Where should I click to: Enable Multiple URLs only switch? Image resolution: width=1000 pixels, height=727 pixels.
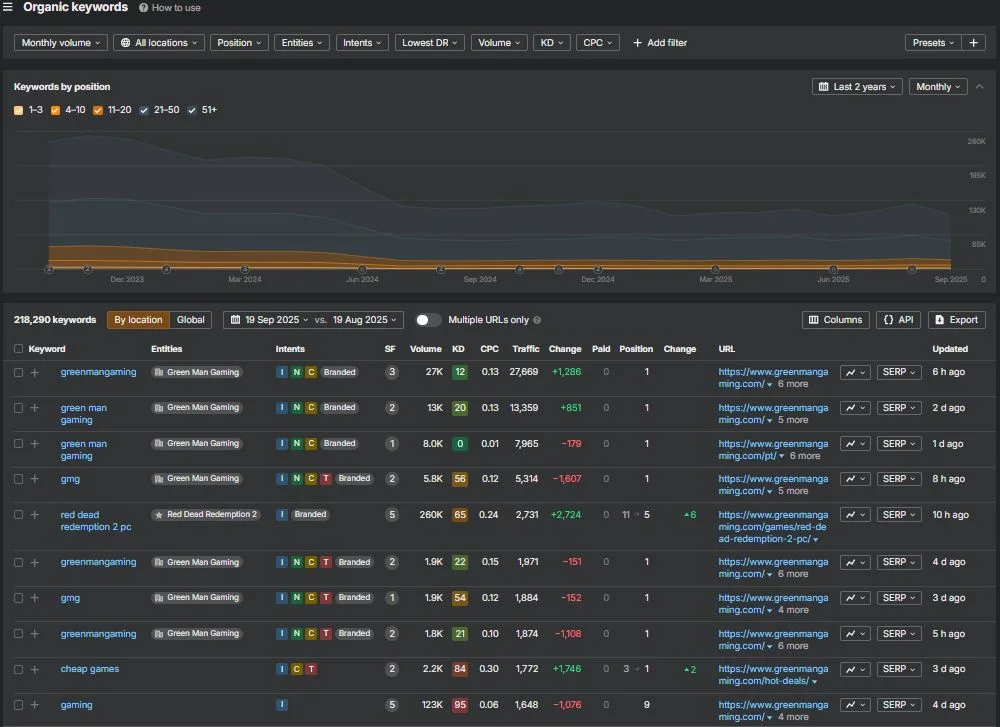point(428,320)
